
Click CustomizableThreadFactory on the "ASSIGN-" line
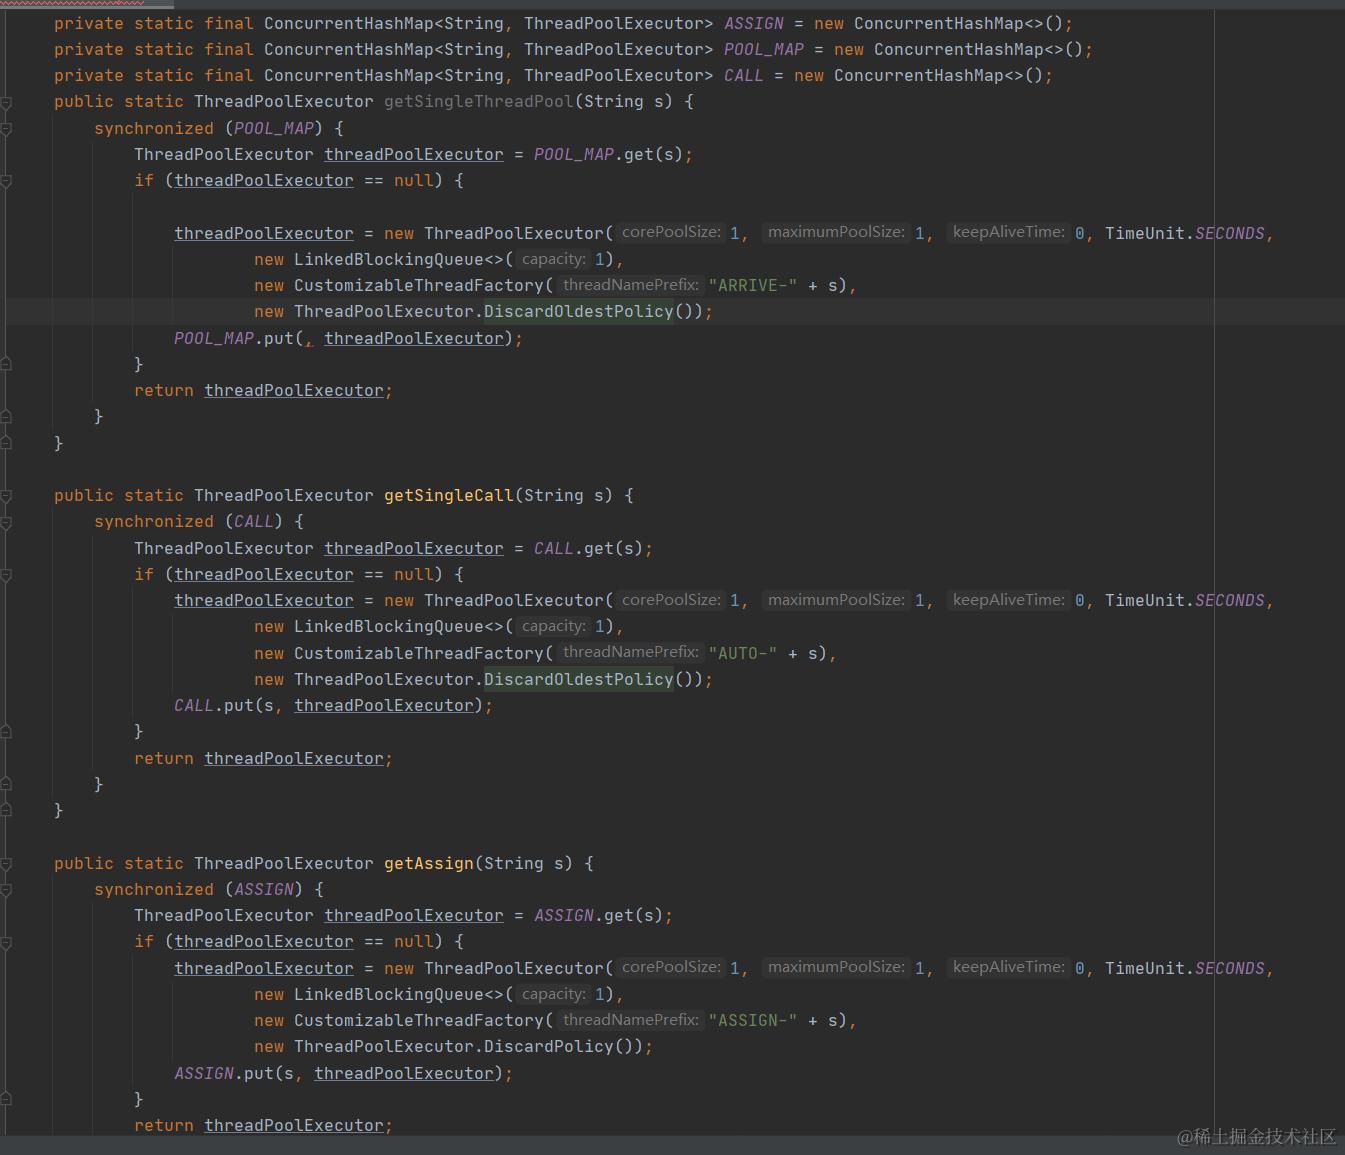(x=419, y=1021)
